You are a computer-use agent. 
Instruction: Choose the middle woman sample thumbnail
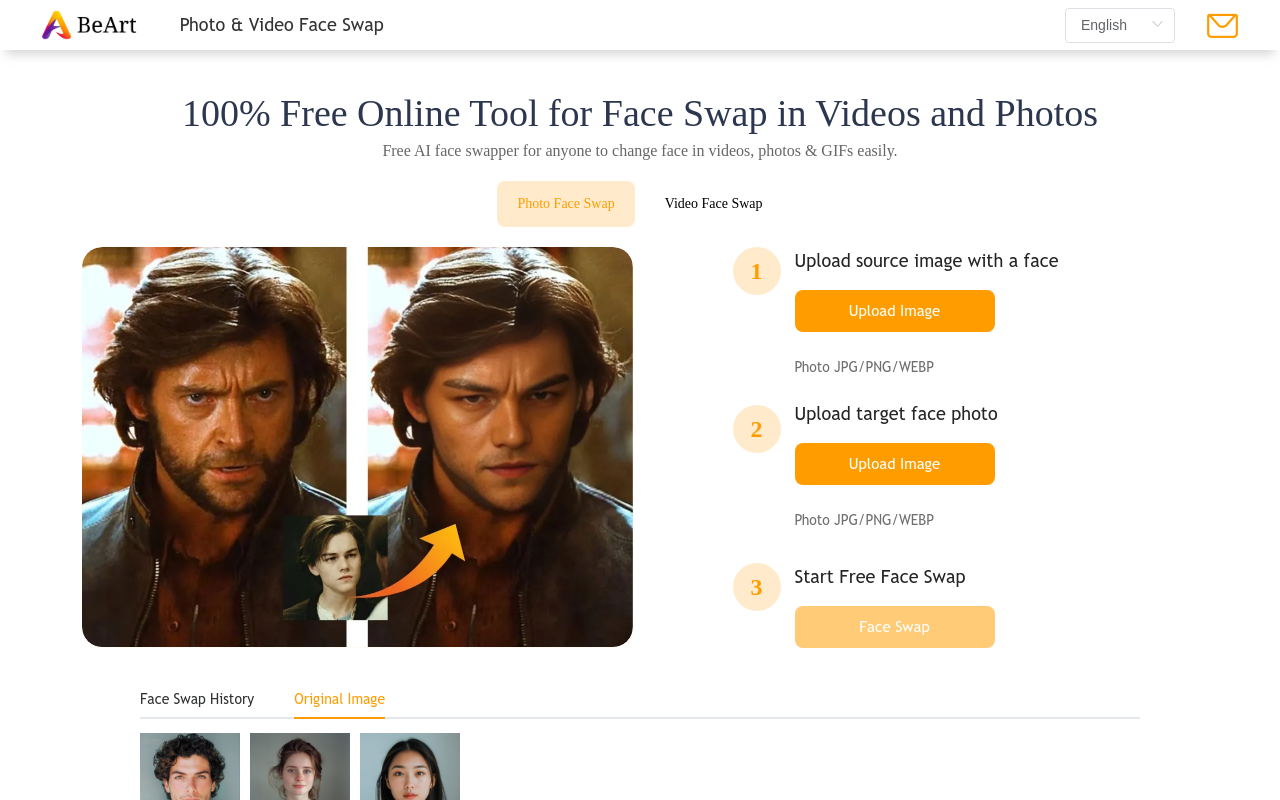(x=300, y=767)
